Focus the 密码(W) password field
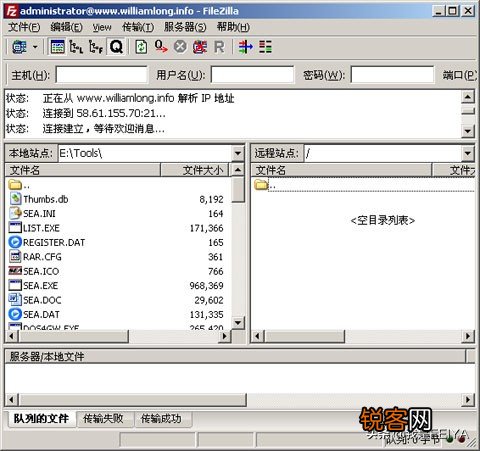Screen dimensions: 480x451 [392, 74]
